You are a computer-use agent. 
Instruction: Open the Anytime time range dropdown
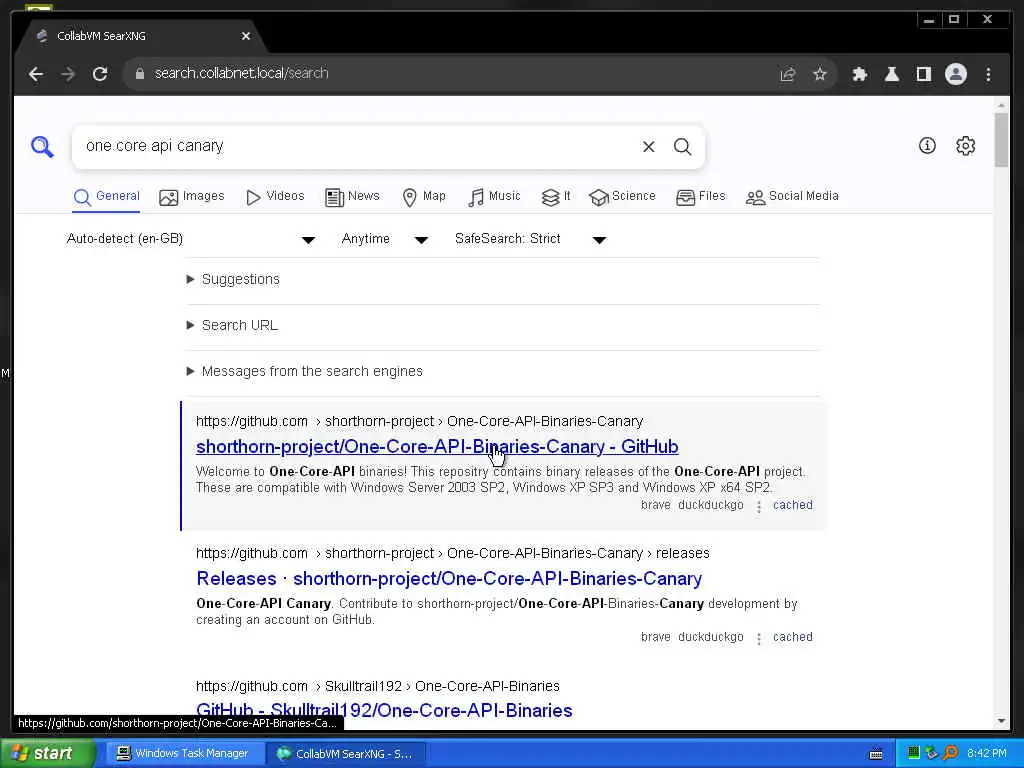pos(385,239)
